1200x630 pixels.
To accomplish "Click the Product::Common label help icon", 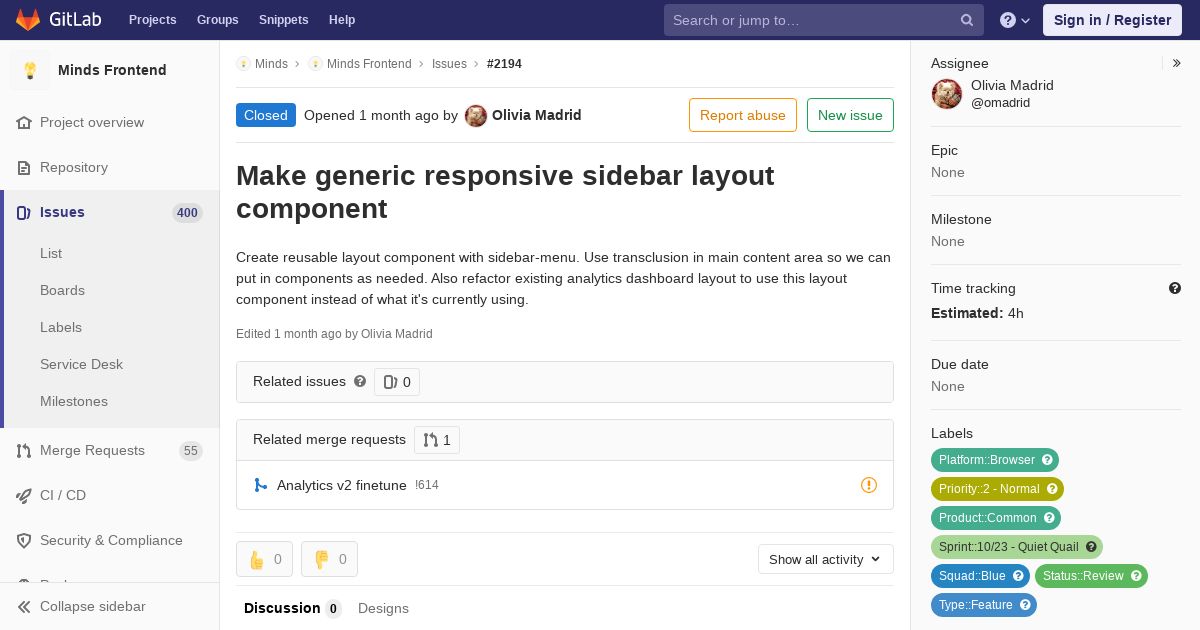I will point(1049,518).
